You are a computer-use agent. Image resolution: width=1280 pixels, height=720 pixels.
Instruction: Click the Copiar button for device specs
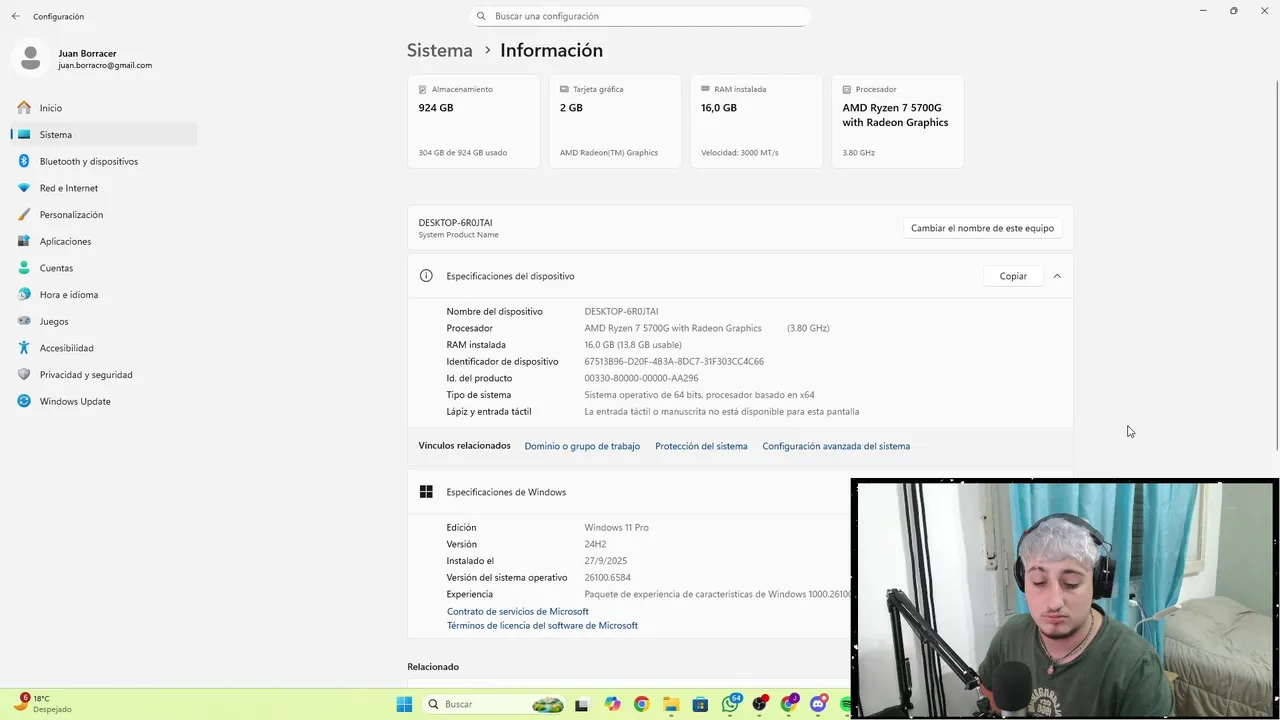tap(1013, 276)
